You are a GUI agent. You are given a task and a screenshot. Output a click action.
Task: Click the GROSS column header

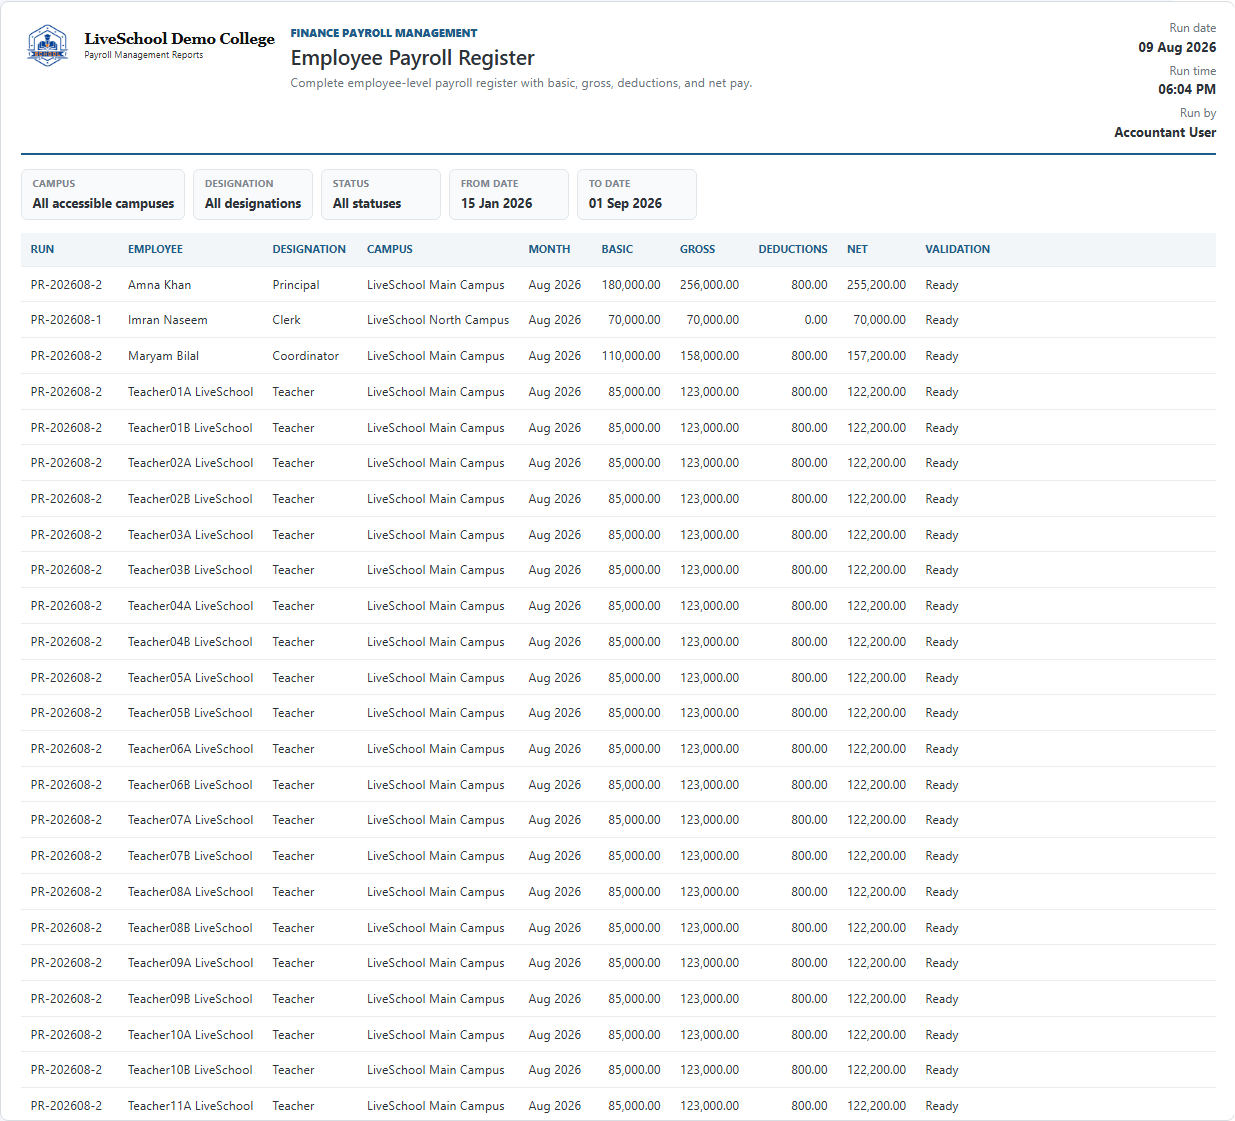coord(697,249)
